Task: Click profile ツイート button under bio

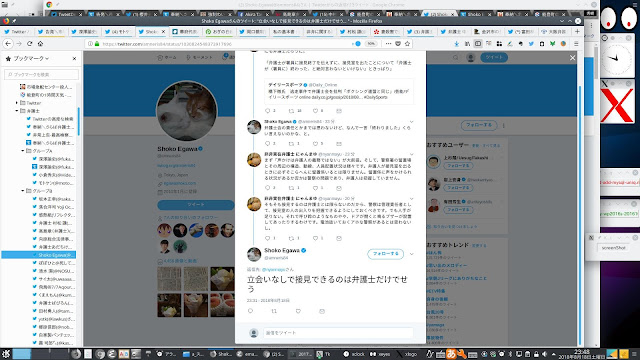Action: (x=196, y=204)
